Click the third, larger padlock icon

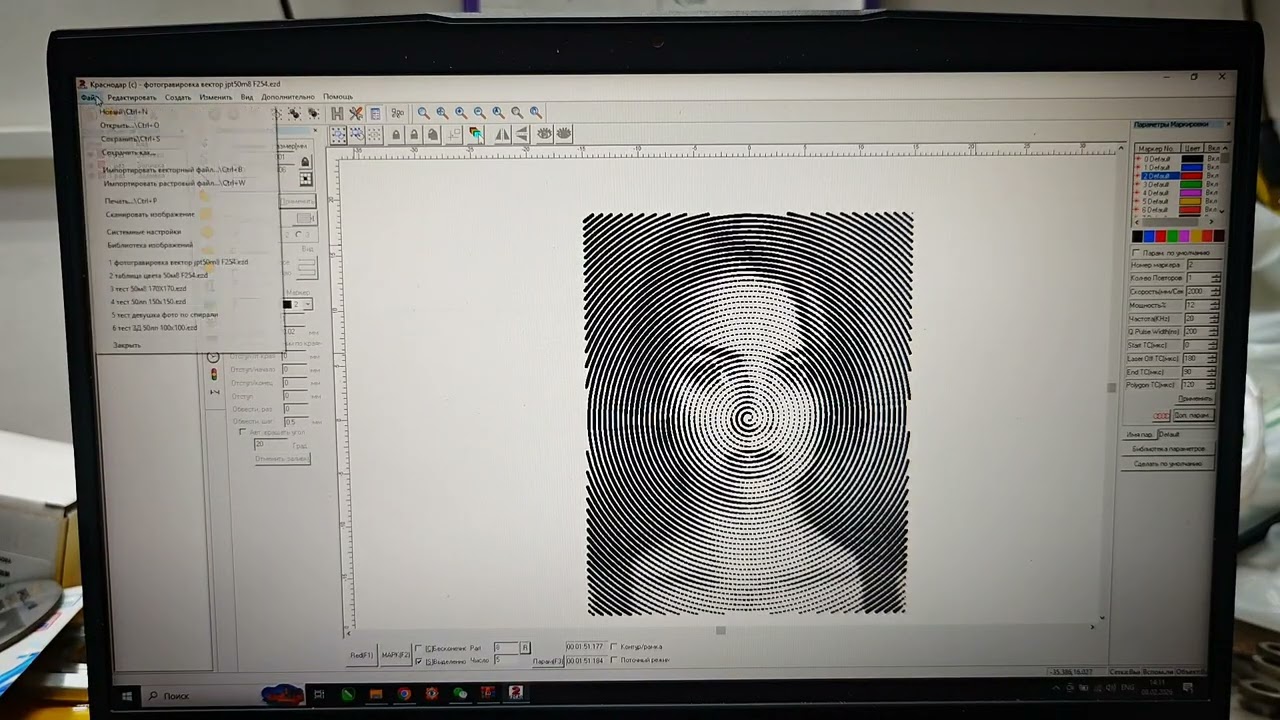[x=432, y=134]
